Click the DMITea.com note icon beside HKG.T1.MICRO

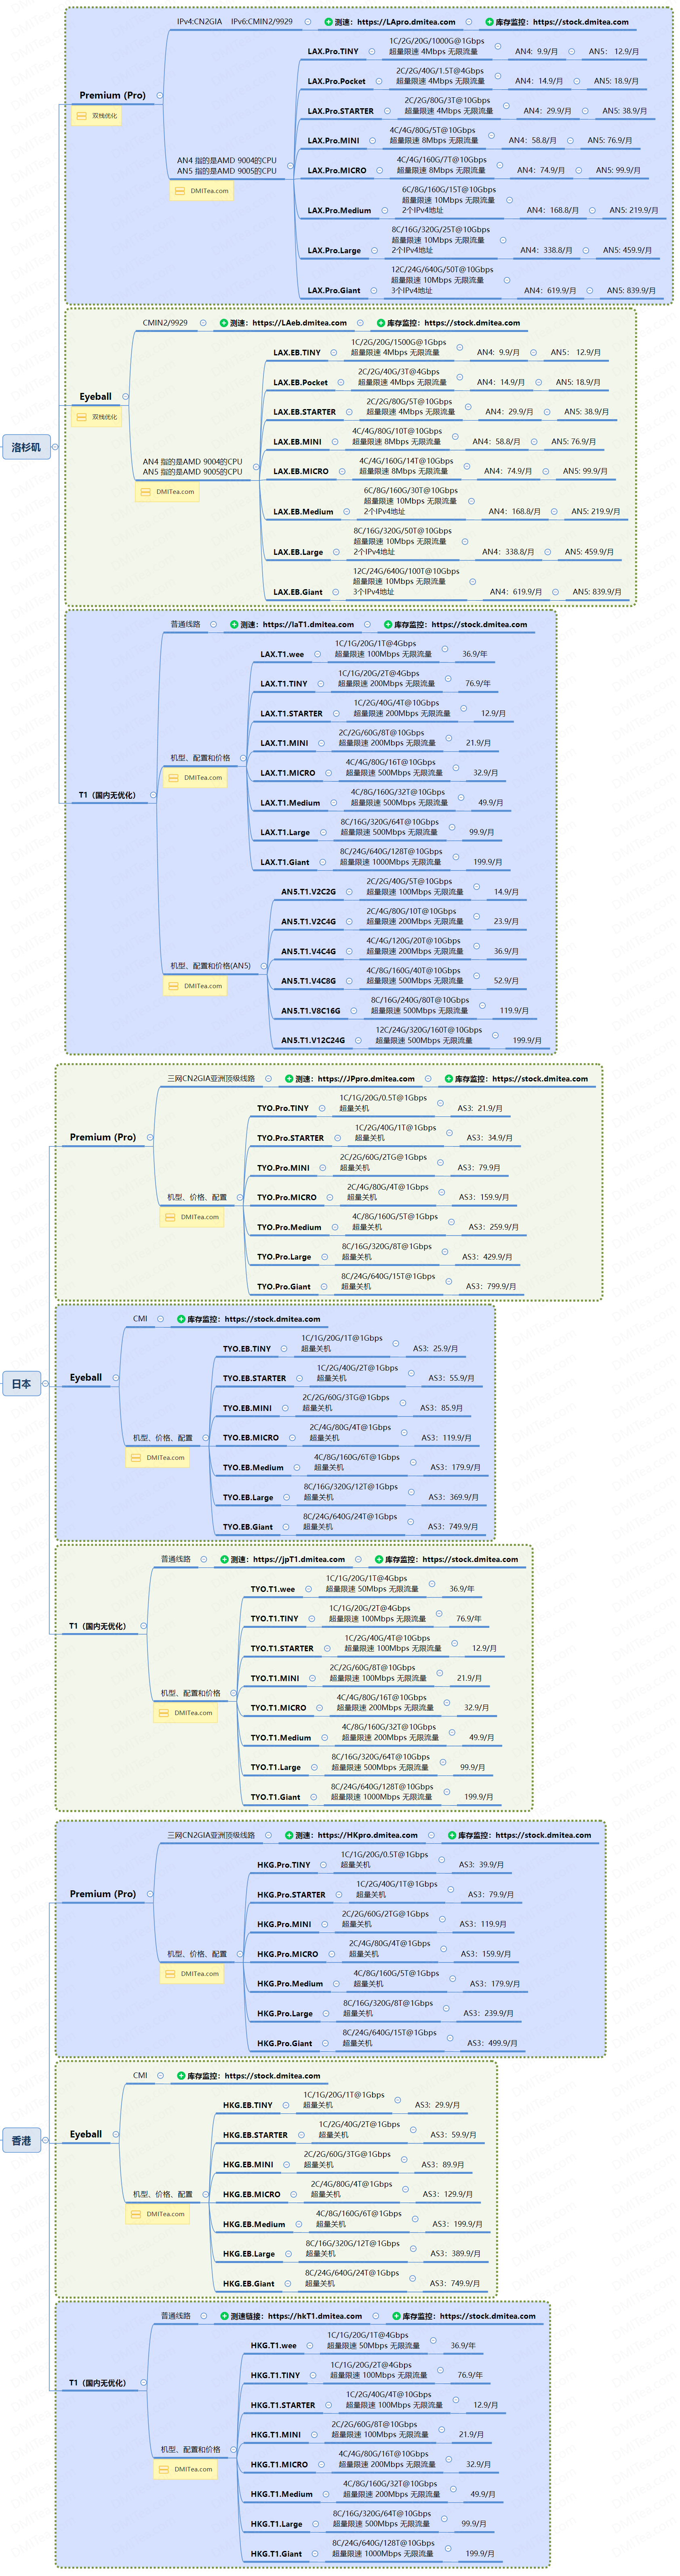(x=164, y=2470)
